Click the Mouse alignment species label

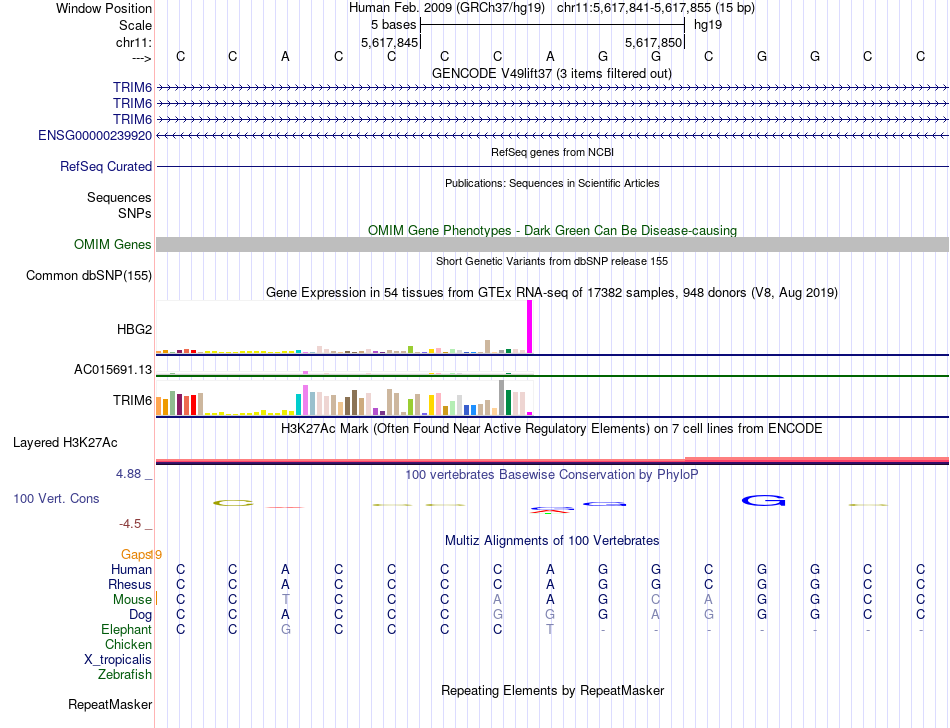(x=132, y=600)
